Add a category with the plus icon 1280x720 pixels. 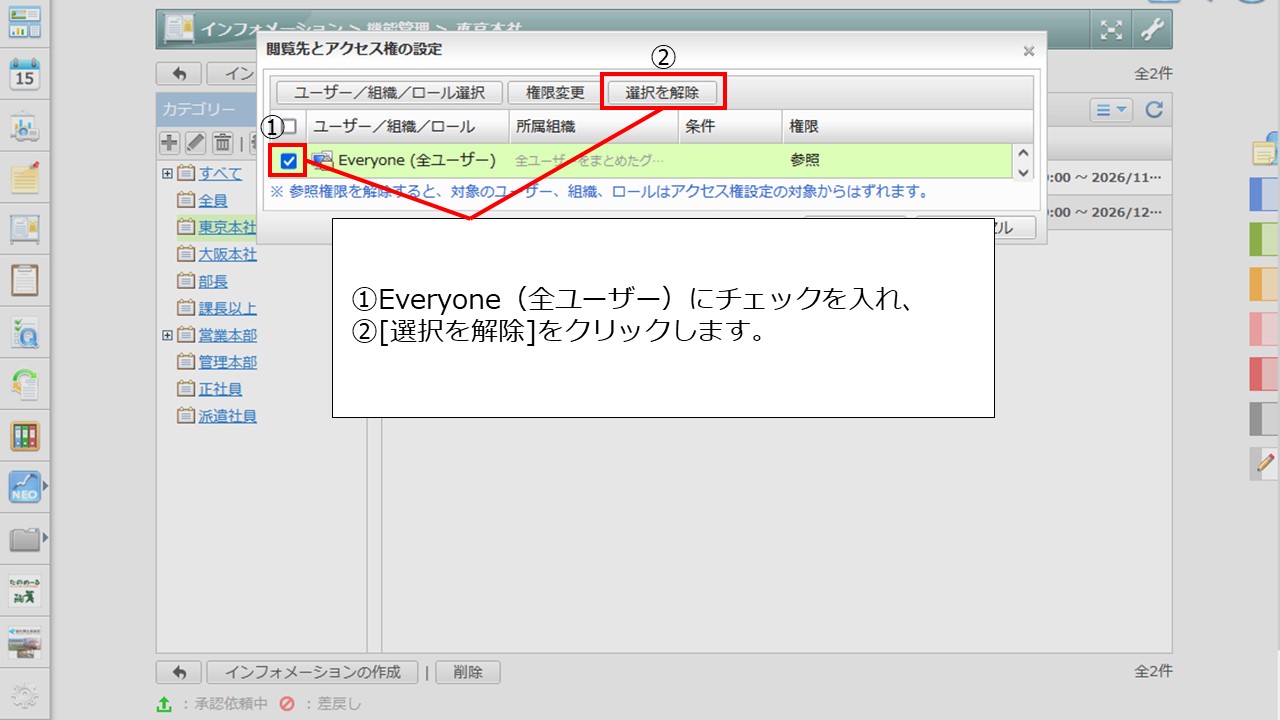click(x=170, y=143)
